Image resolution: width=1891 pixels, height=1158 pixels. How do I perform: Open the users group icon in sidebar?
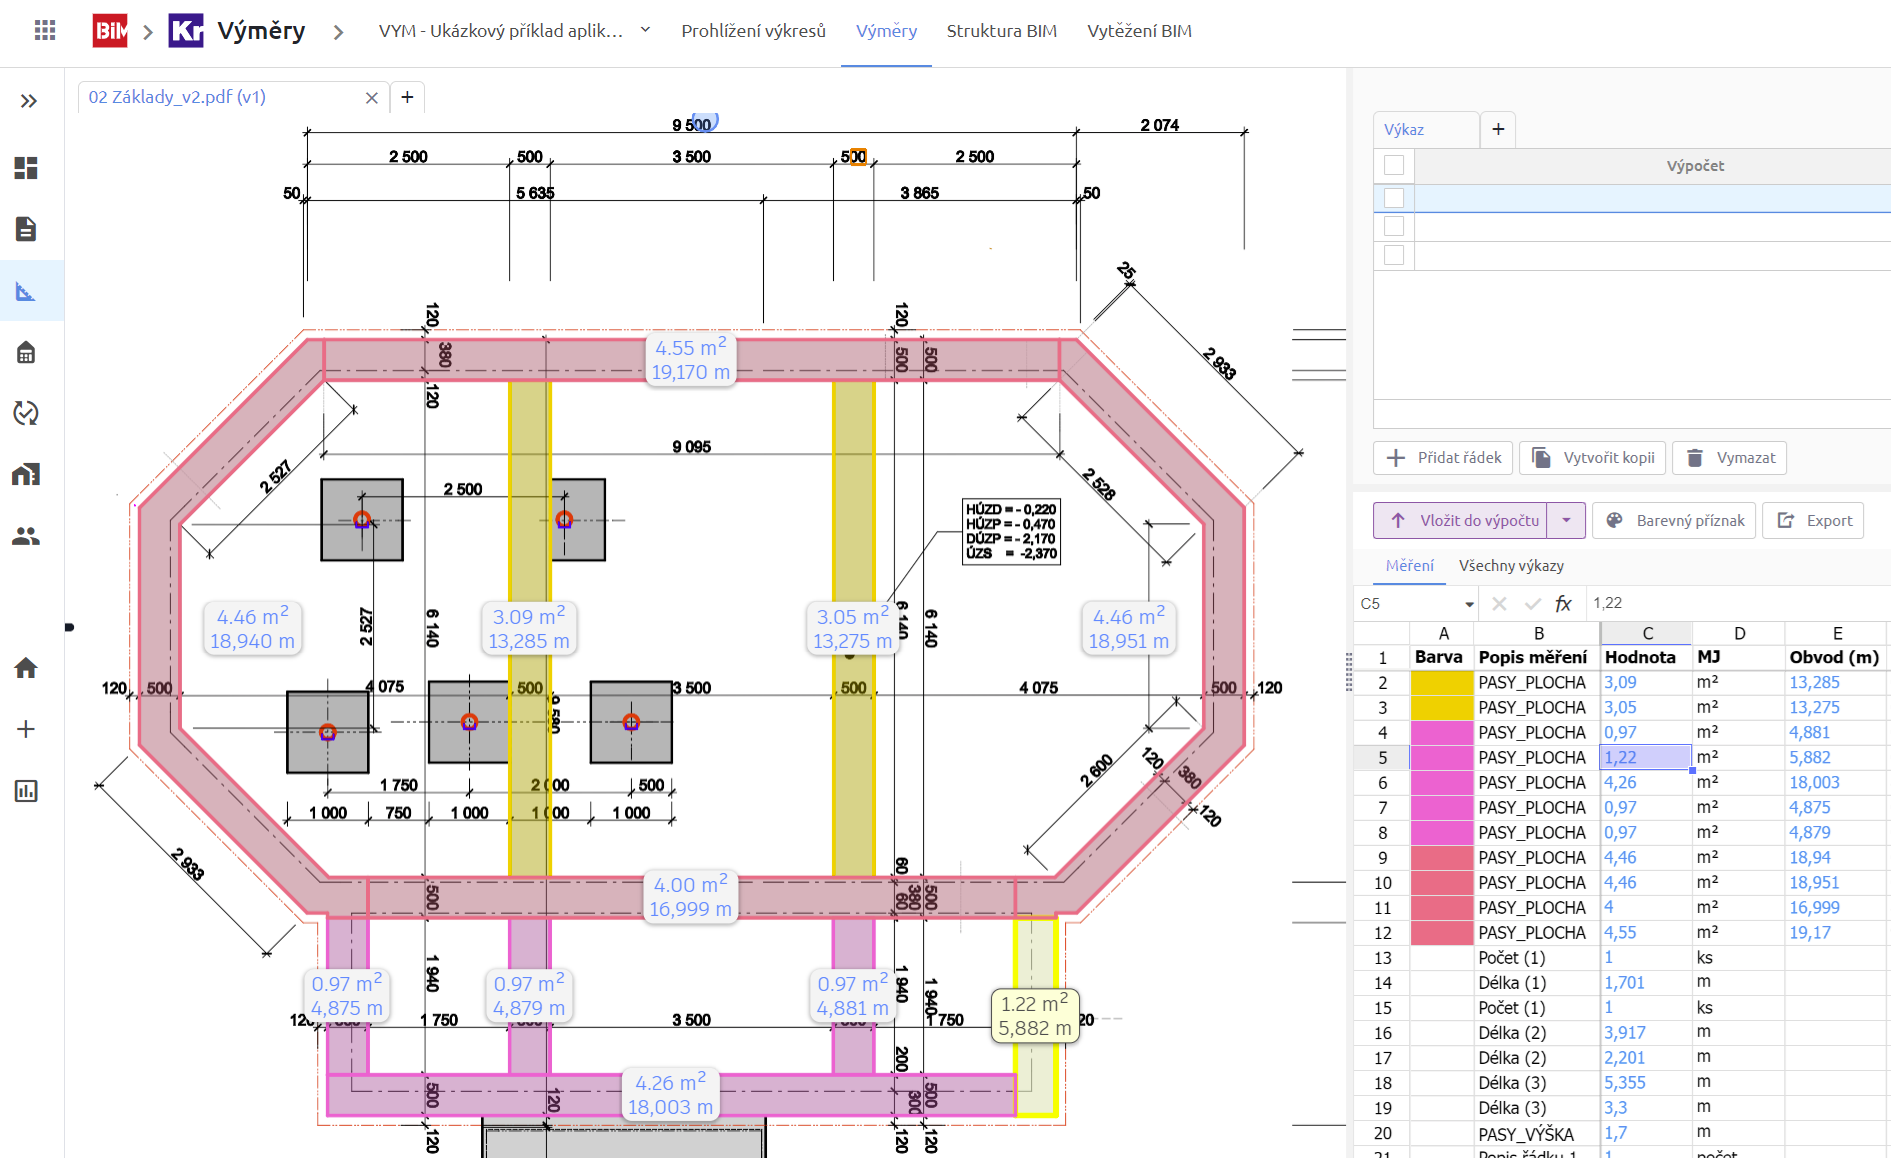click(26, 536)
